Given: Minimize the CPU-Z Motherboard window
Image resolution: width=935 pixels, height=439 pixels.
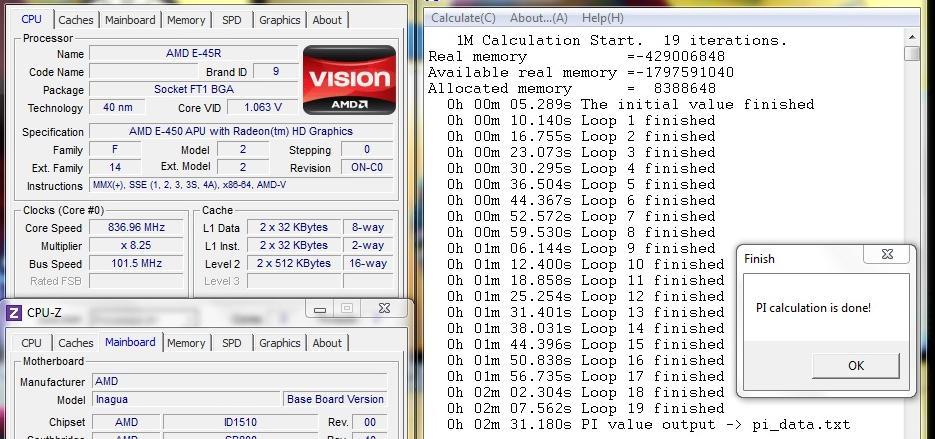Looking at the screenshot, I should (320, 309).
